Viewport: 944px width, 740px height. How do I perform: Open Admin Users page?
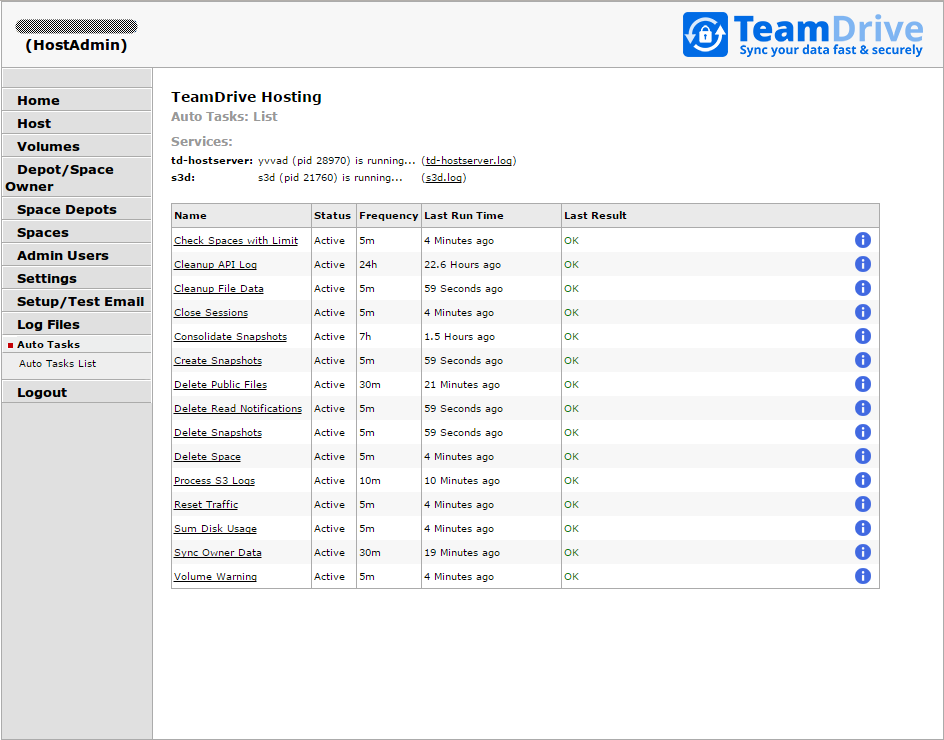pos(76,255)
